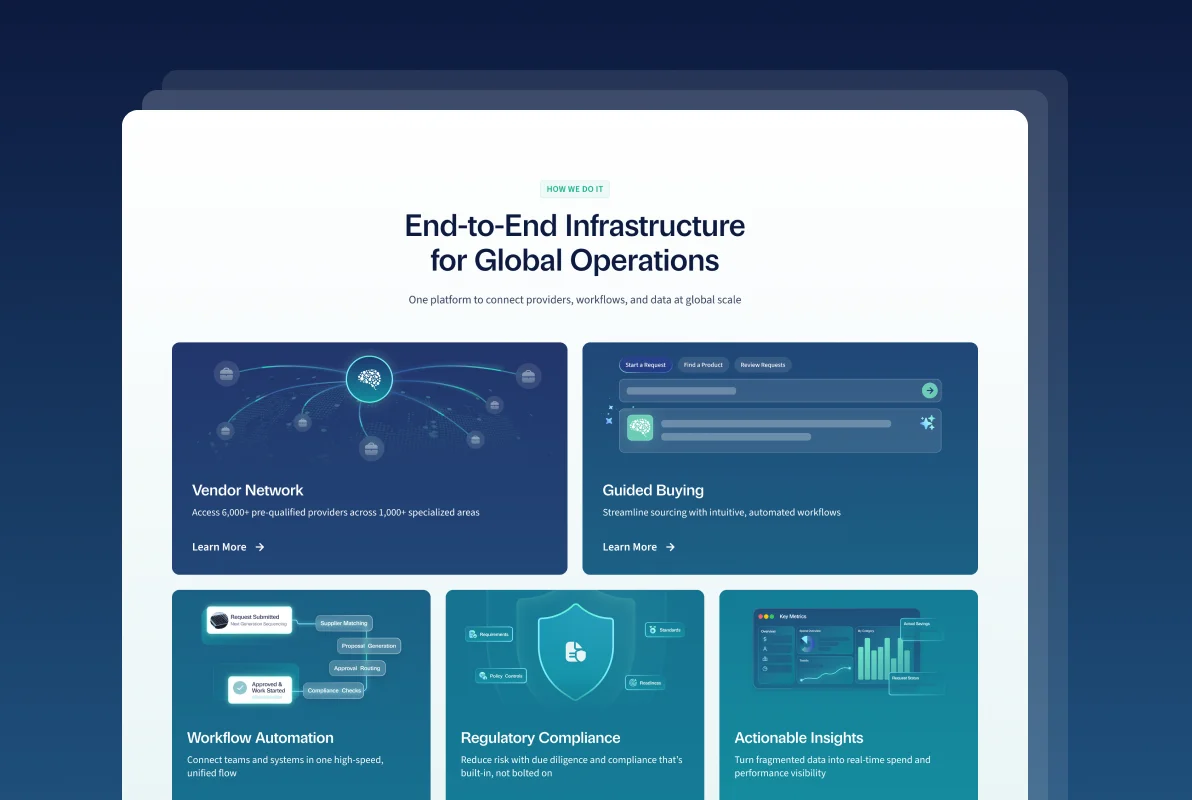Click the Proposal Generation workflow node
The image size is (1192, 800).
pos(369,646)
